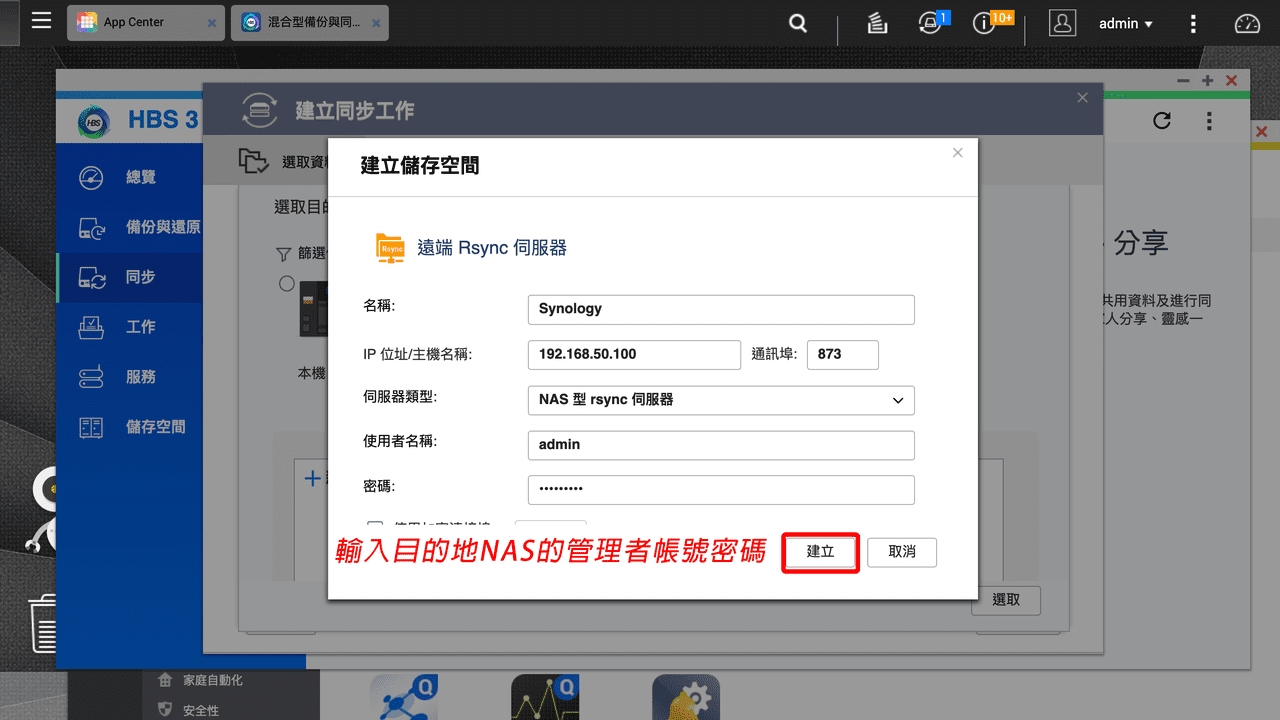Open the notifications icon showing badge 1
Image resolution: width=1280 pixels, height=720 pixels.
(928, 23)
